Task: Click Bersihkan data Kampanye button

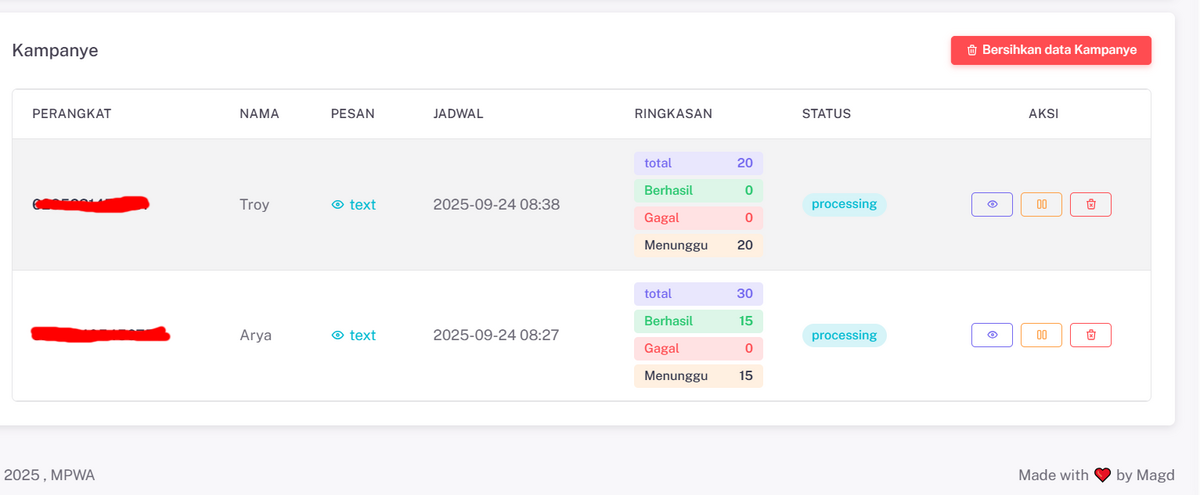Action: tap(1051, 50)
